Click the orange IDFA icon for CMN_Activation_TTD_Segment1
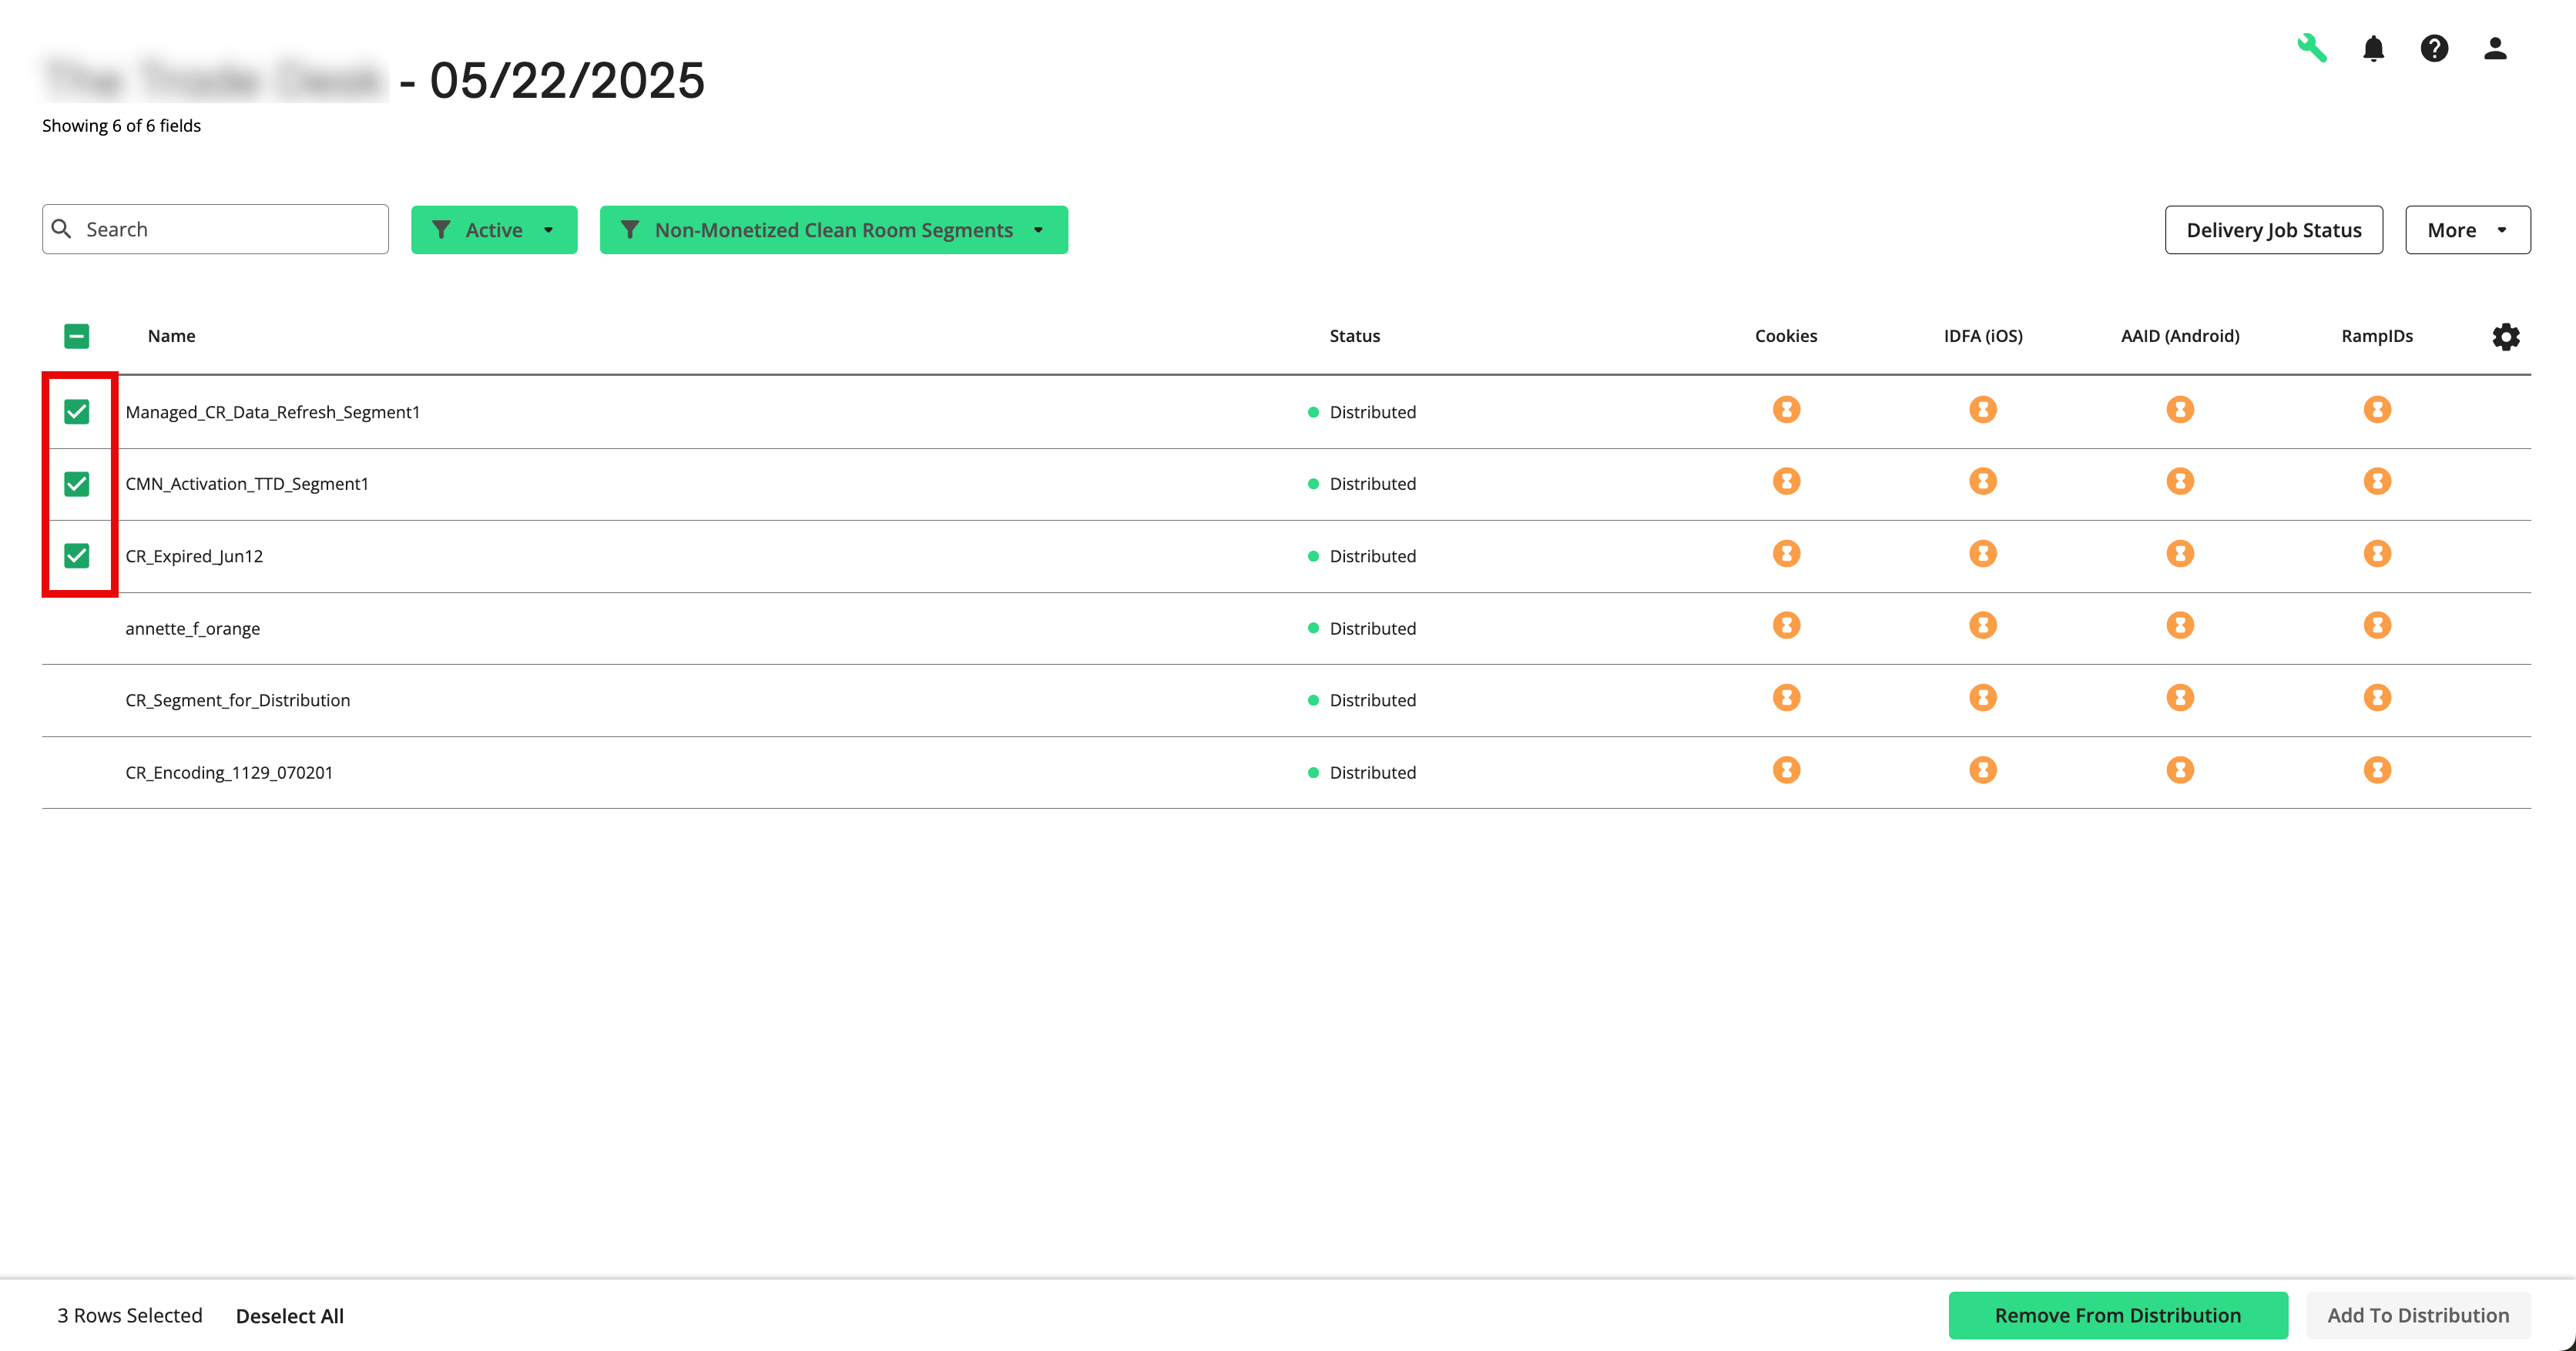Image resolution: width=2576 pixels, height=1351 pixels. click(1982, 481)
